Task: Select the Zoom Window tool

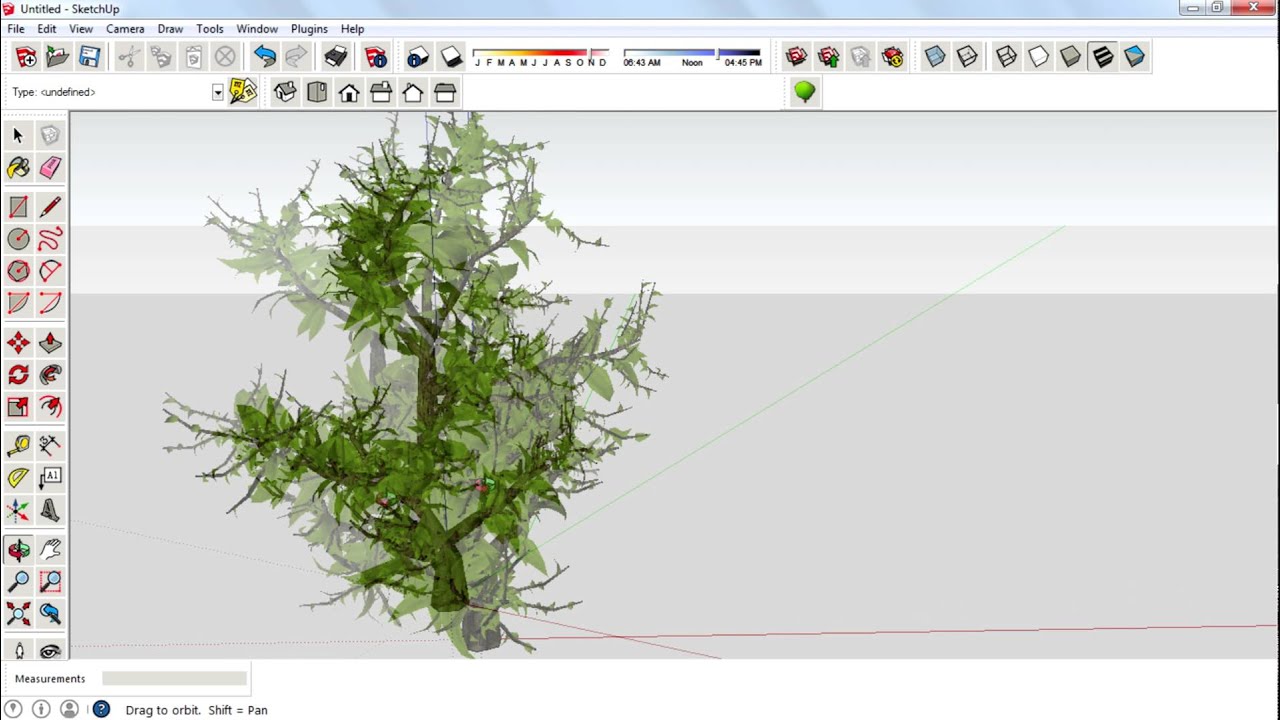Action: [50, 581]
